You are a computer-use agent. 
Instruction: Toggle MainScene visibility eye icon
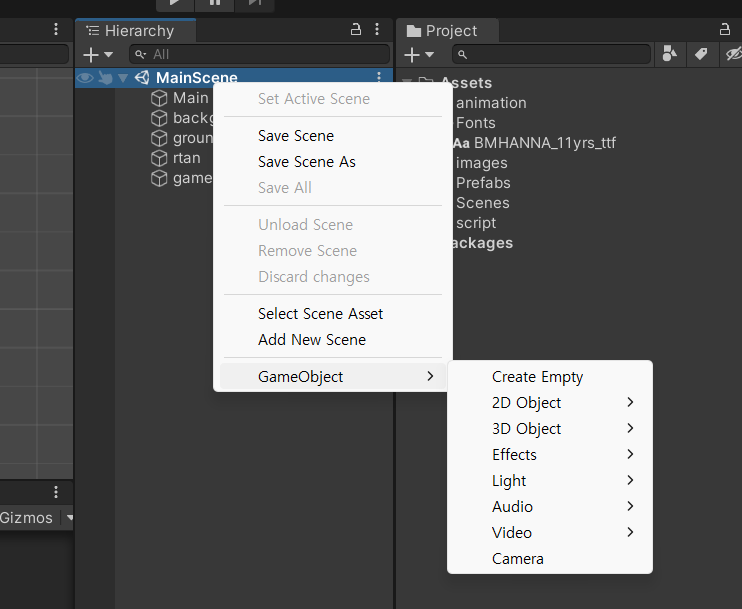coord(85,78)
